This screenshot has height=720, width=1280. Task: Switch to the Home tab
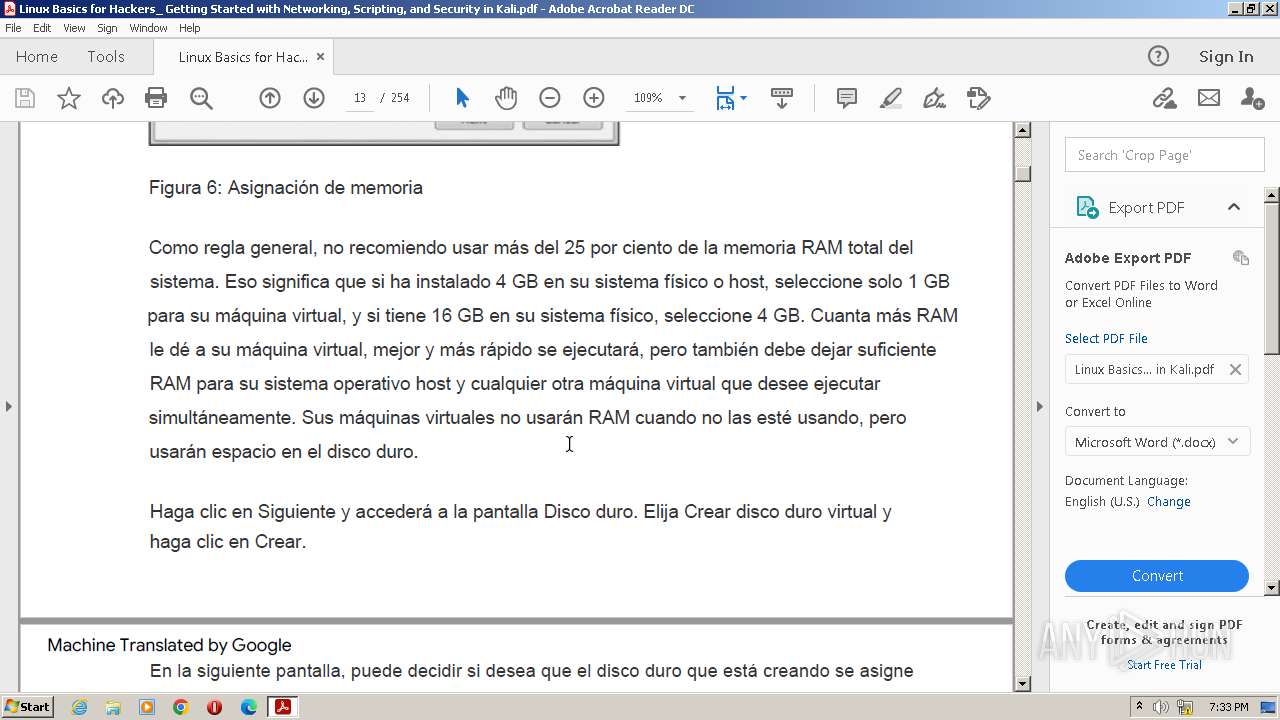point(37,57)
